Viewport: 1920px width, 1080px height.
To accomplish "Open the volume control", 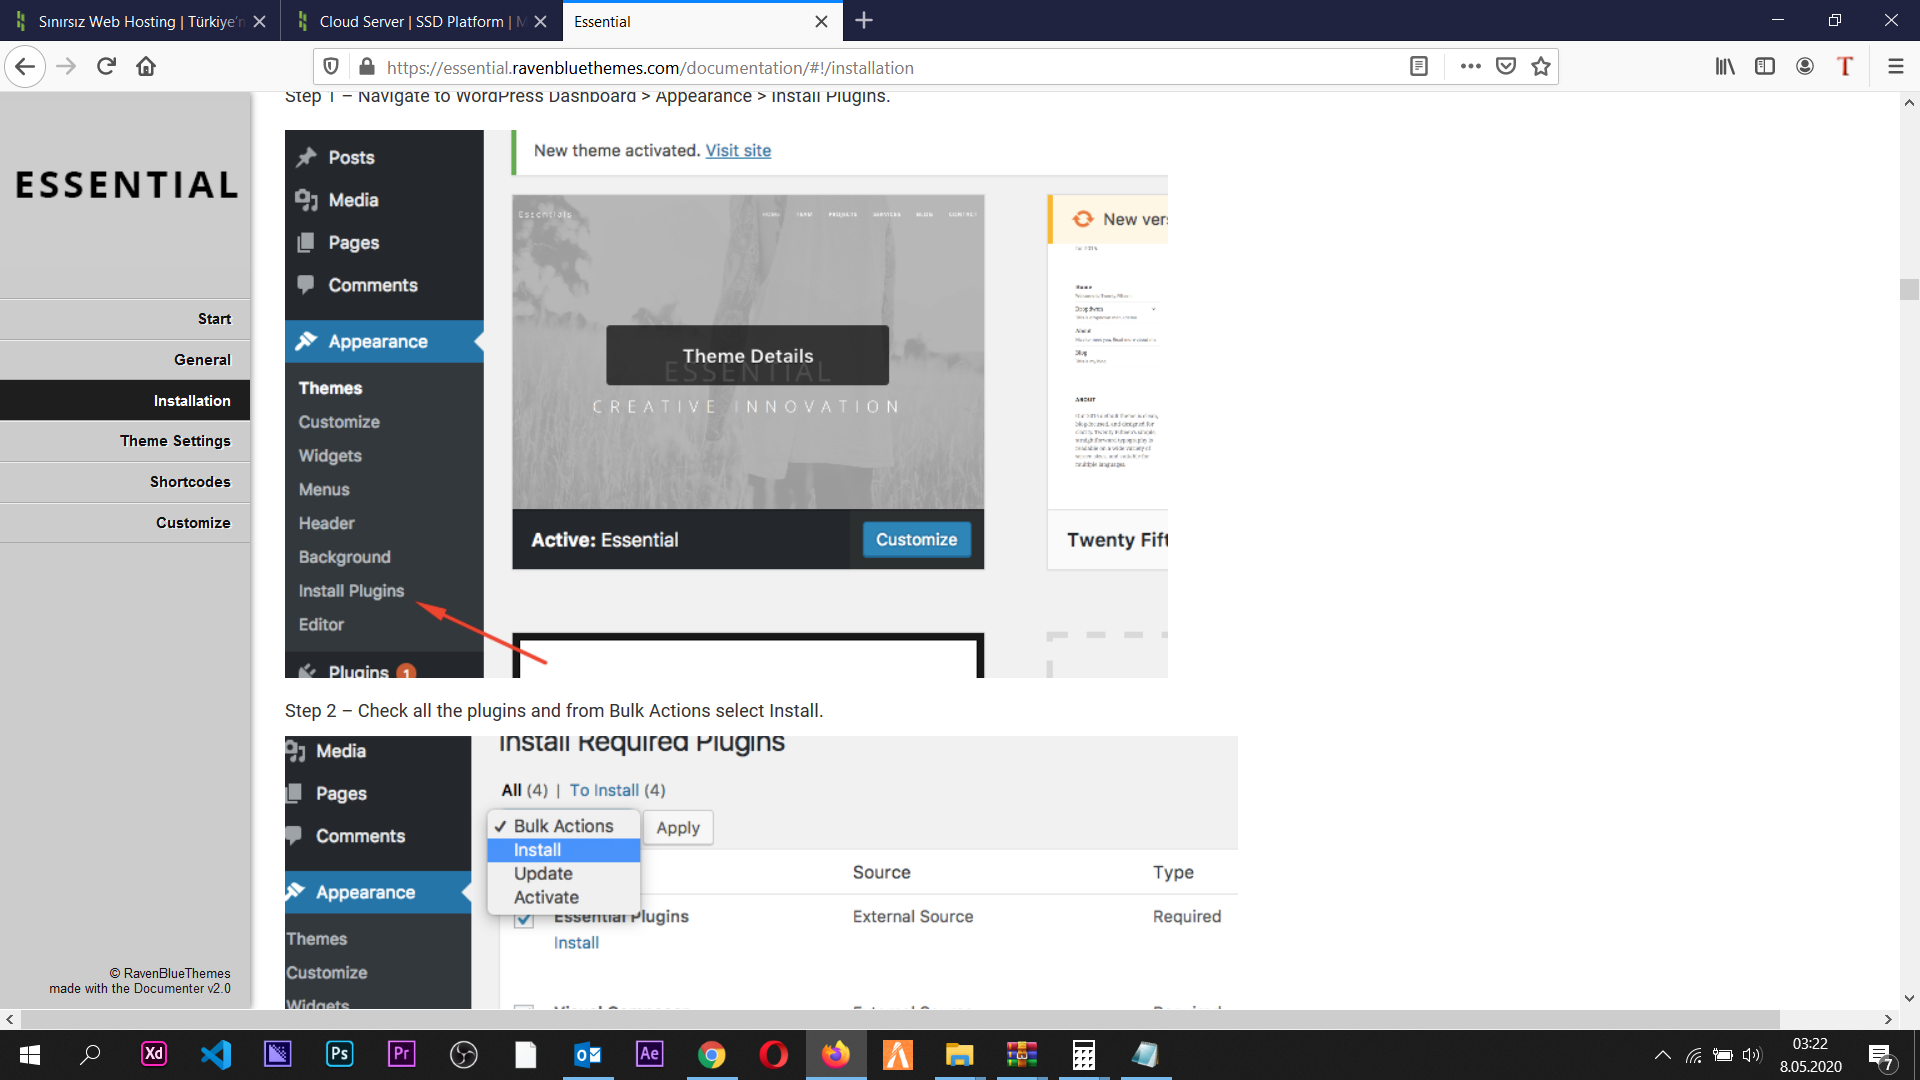I will point(1751,1055).
